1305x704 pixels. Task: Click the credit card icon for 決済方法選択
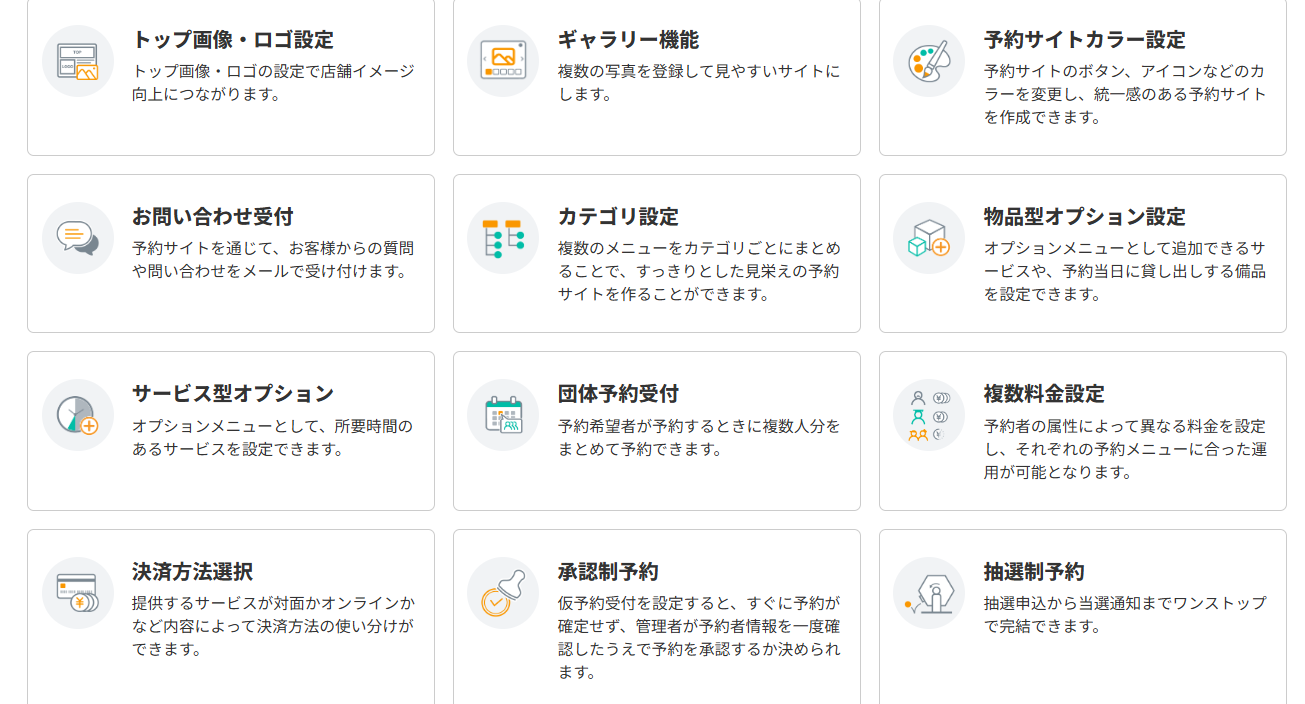point(78,593)
